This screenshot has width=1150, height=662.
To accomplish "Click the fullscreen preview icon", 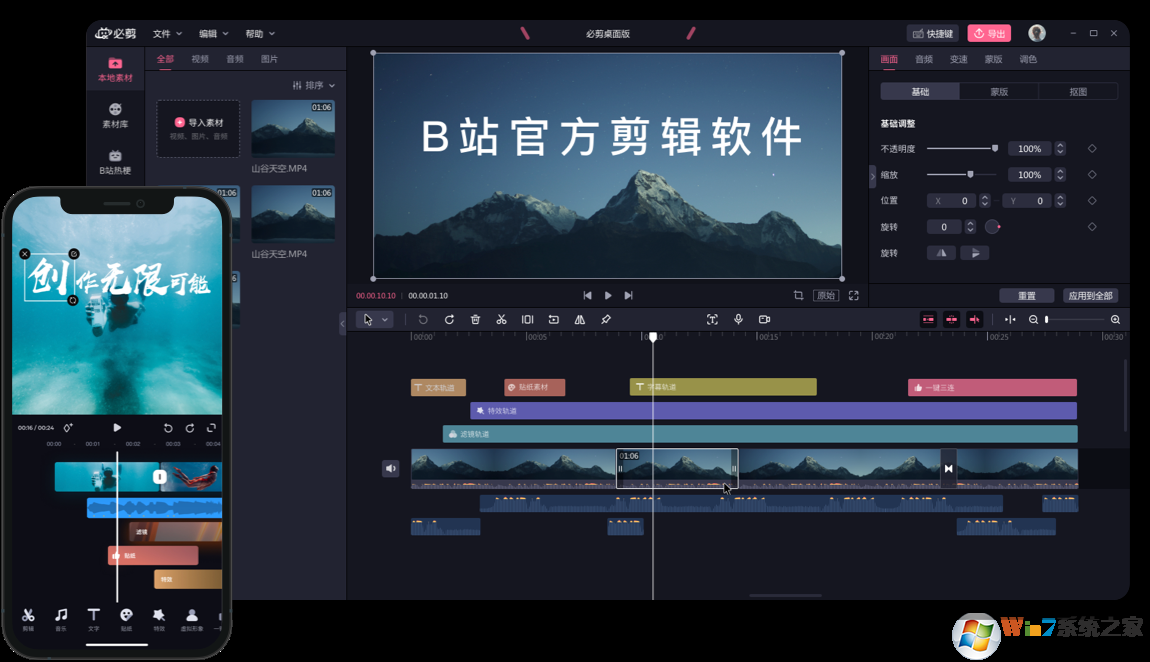I will pos(854,295).
